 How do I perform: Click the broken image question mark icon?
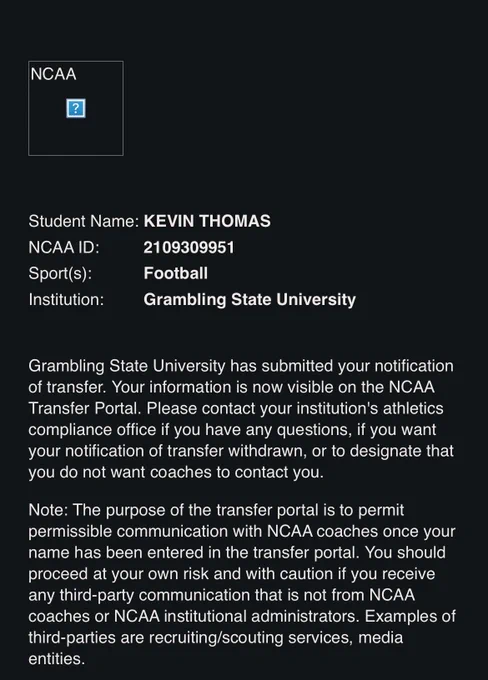coord(76,108)
